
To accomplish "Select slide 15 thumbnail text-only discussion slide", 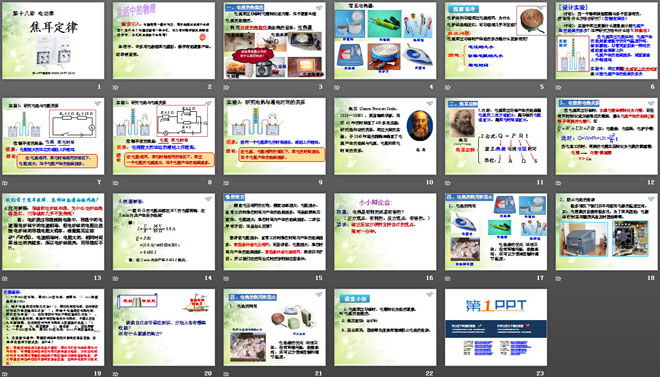I will click(274, 231).
